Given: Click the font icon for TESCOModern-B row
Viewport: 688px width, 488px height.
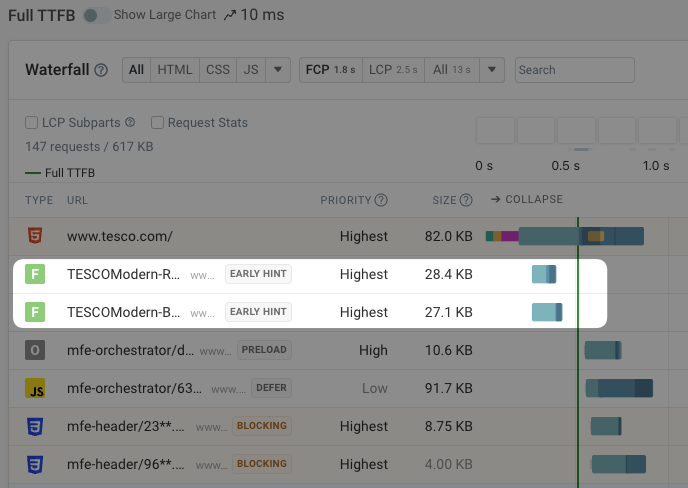Looking at the screenshot, I should click(35, 313).
